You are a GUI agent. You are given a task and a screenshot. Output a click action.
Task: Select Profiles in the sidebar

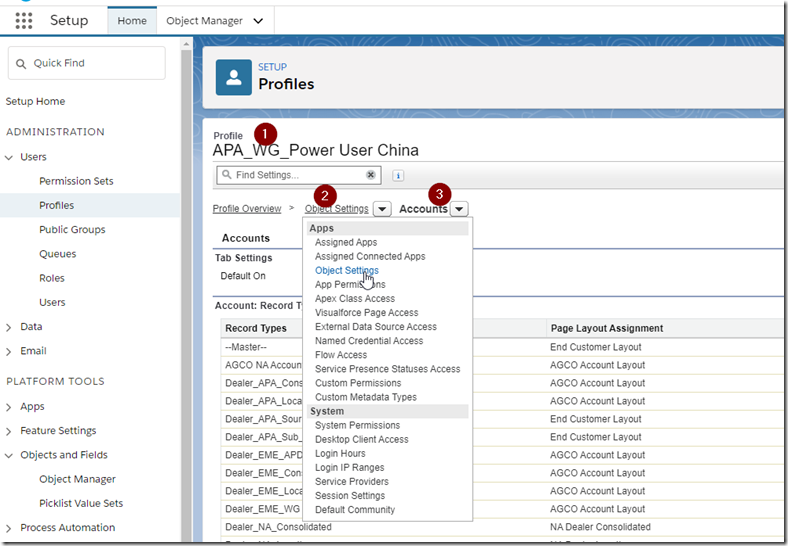point(57,206)
